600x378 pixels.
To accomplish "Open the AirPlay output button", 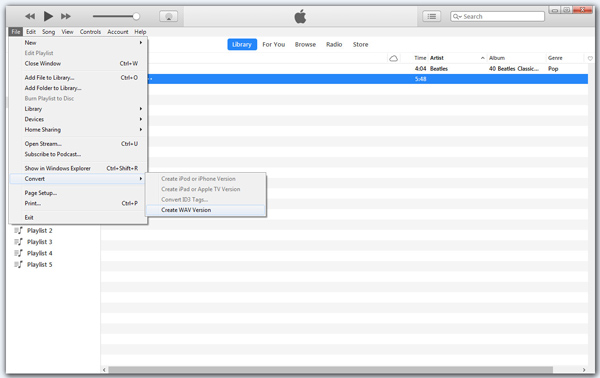I will pos(168,16).
